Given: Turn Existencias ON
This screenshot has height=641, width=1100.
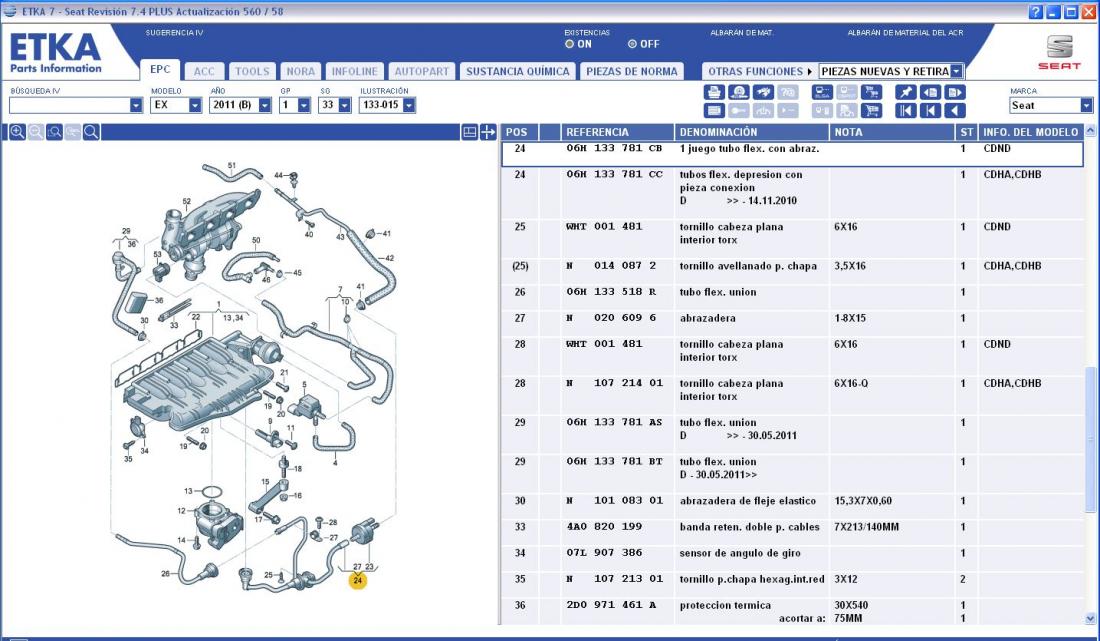Looking at the screenshot, I should click(x=570, y=44).
